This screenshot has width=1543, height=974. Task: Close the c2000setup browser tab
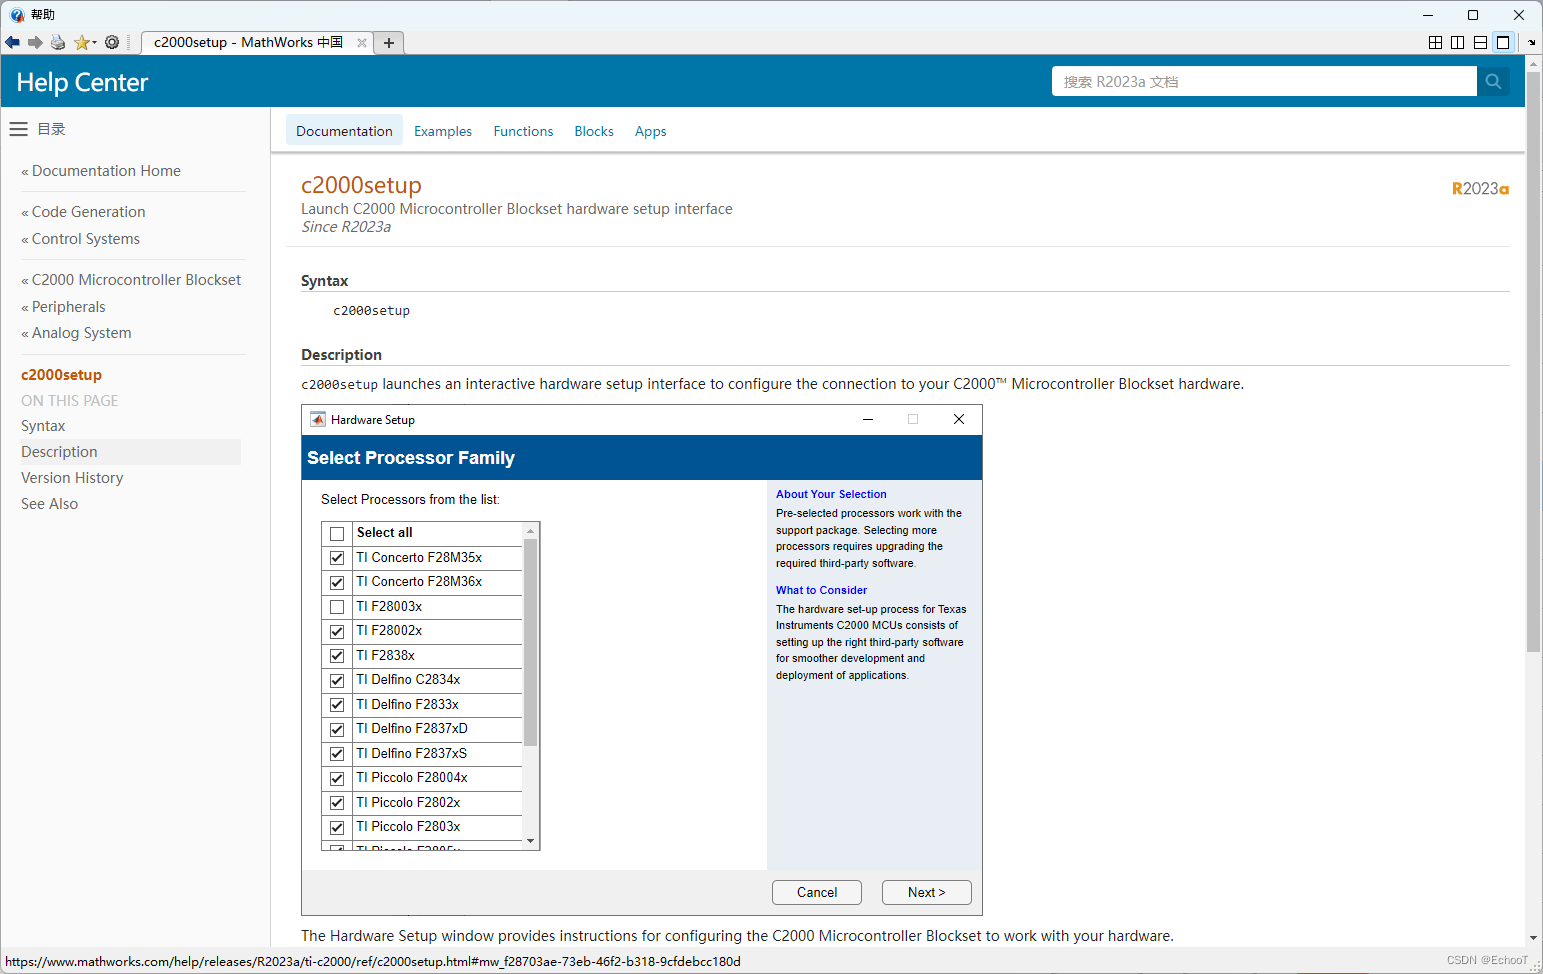tap(362, 42)
